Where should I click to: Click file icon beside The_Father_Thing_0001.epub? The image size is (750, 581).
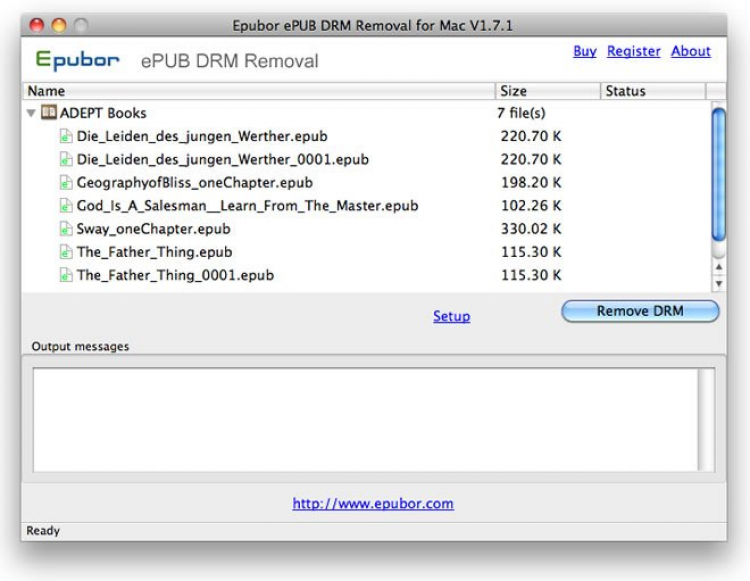67,275
